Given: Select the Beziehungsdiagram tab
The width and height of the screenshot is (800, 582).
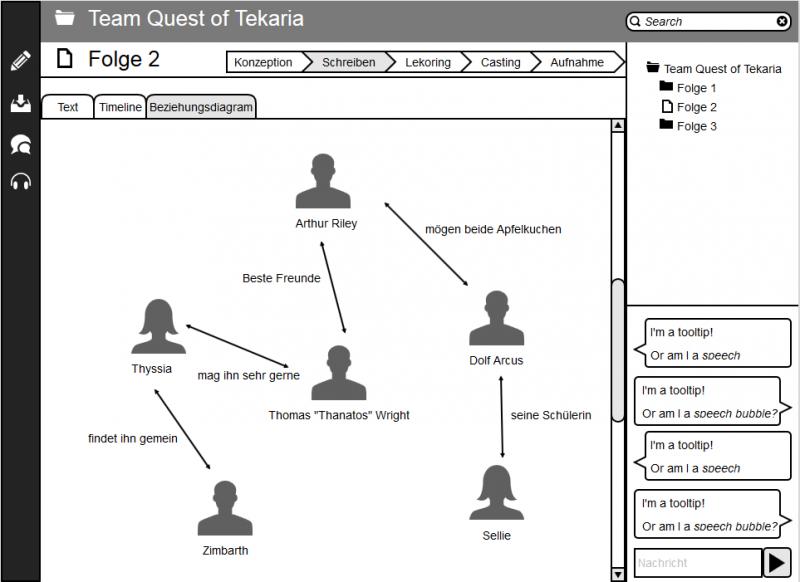Looking at the screenshot, I should pos(201,107).
